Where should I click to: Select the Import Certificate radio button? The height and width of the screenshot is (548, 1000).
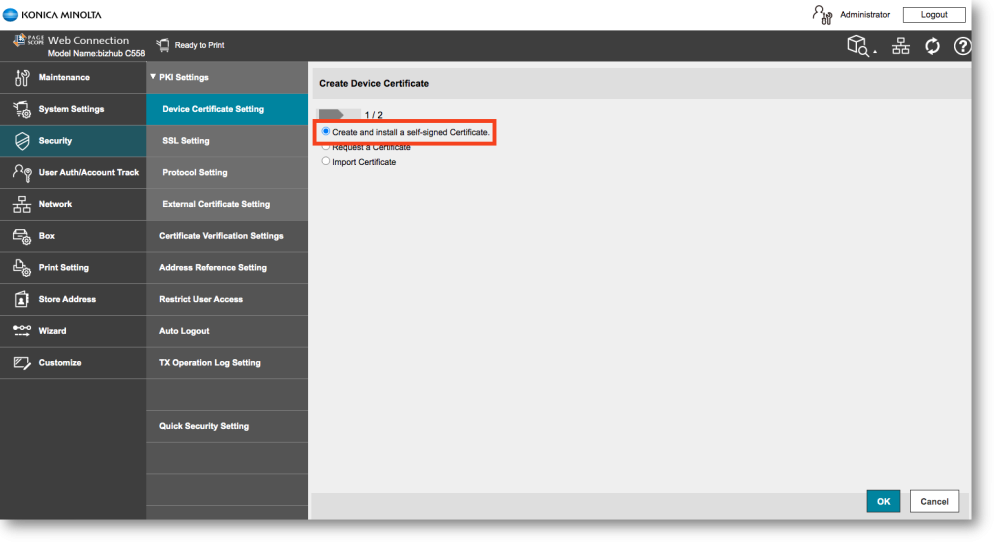click(x=326, y=161)
